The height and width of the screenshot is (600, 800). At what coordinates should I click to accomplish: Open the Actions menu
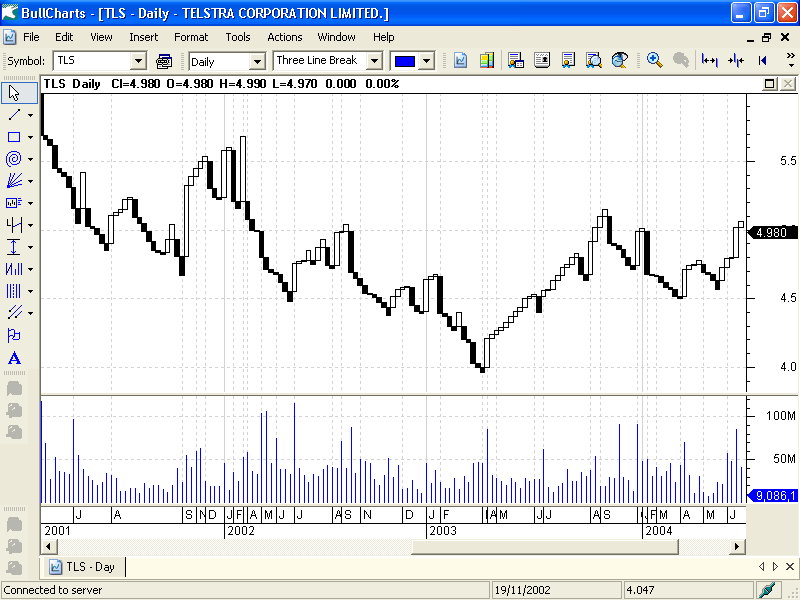pos(285,37)
